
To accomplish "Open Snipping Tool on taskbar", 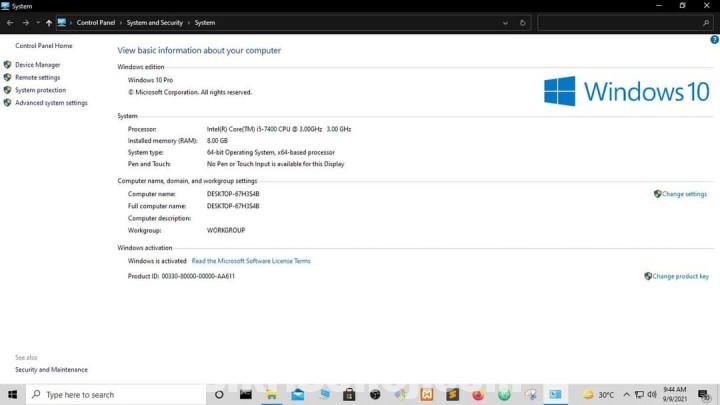I will pyautogui.click(x=530, y=394).
